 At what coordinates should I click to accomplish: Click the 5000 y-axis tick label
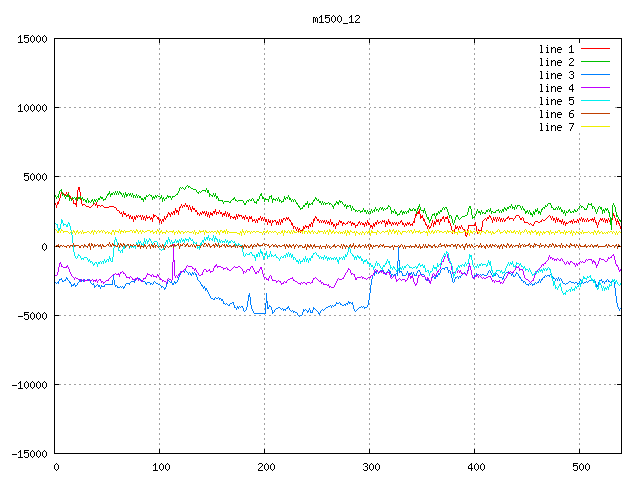point(33,177)
